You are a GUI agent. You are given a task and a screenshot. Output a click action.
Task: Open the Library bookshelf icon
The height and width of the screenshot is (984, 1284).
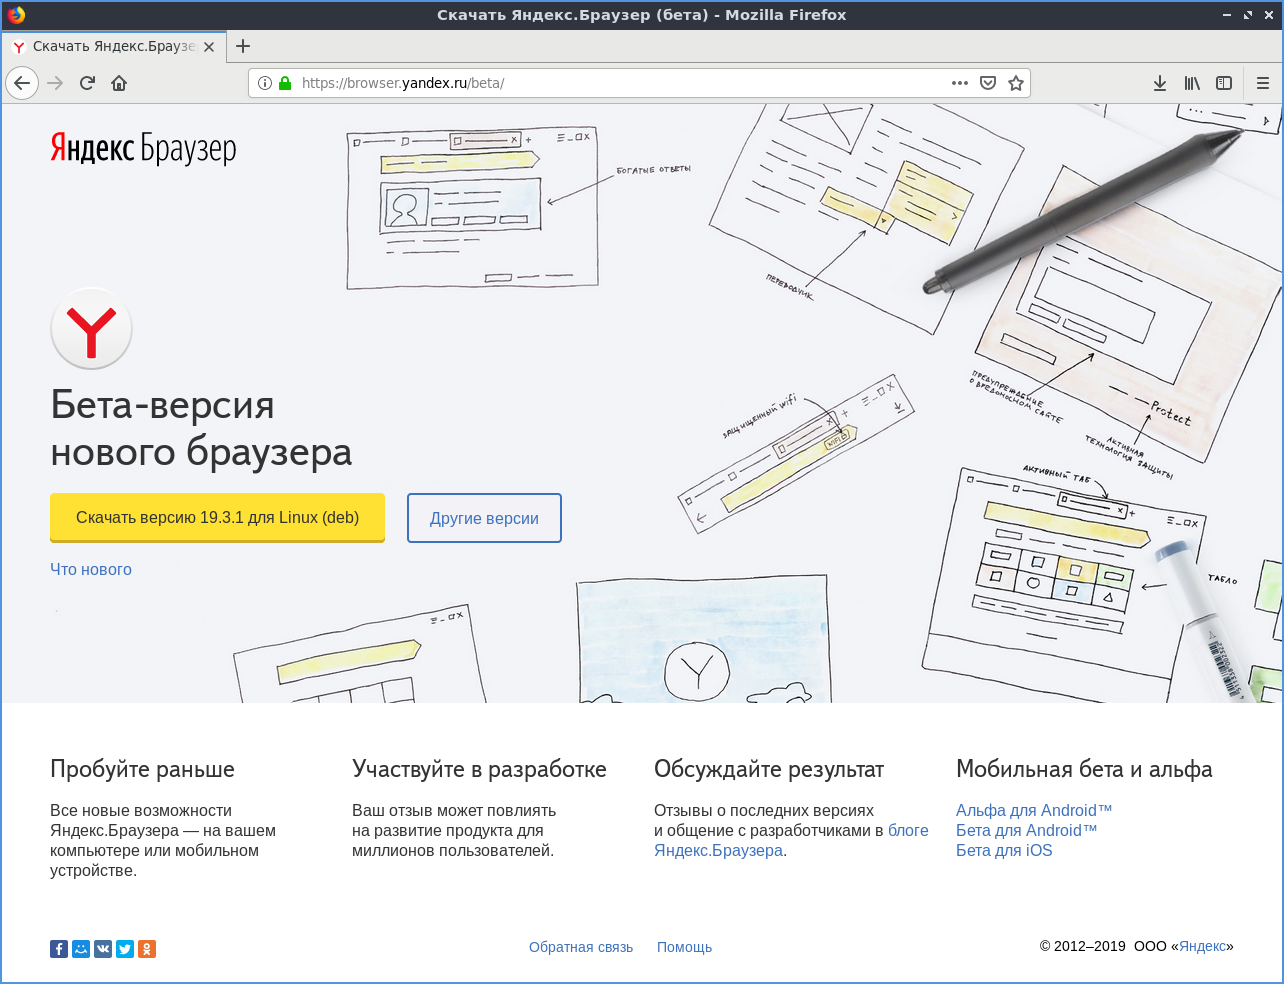[x=1192, y=83]
